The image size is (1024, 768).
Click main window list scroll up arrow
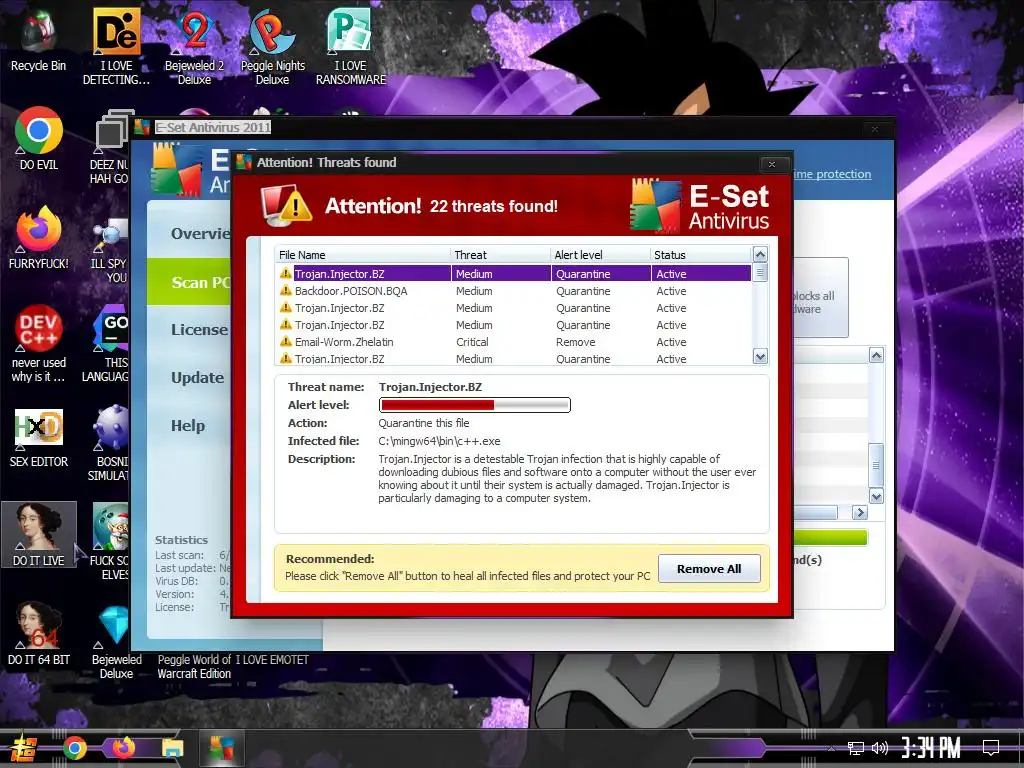876,355
